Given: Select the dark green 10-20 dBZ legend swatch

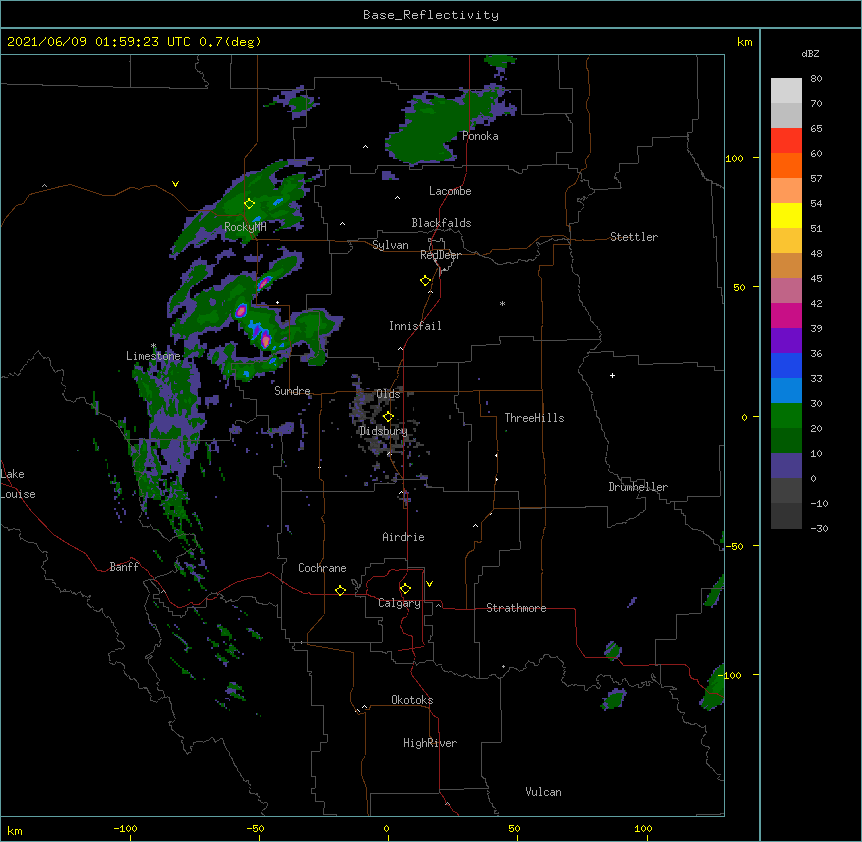Looking at the screenshot, I should coord(786,441).
